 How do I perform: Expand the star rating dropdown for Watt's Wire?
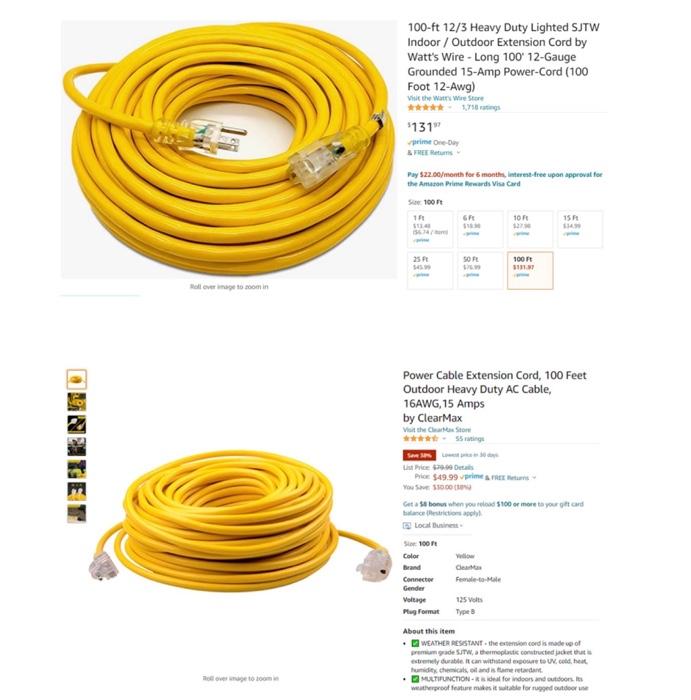(450, 108)
